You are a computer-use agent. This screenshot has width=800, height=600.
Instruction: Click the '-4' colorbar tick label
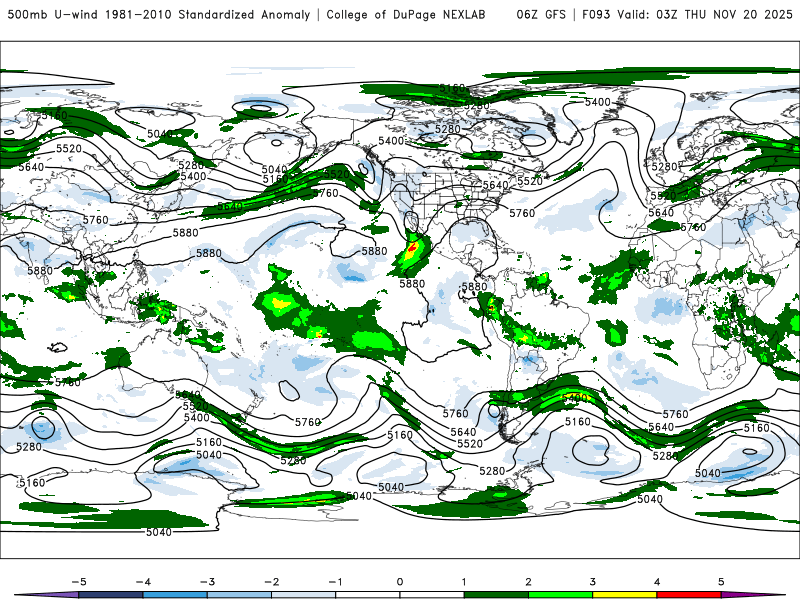pos(143,582)
